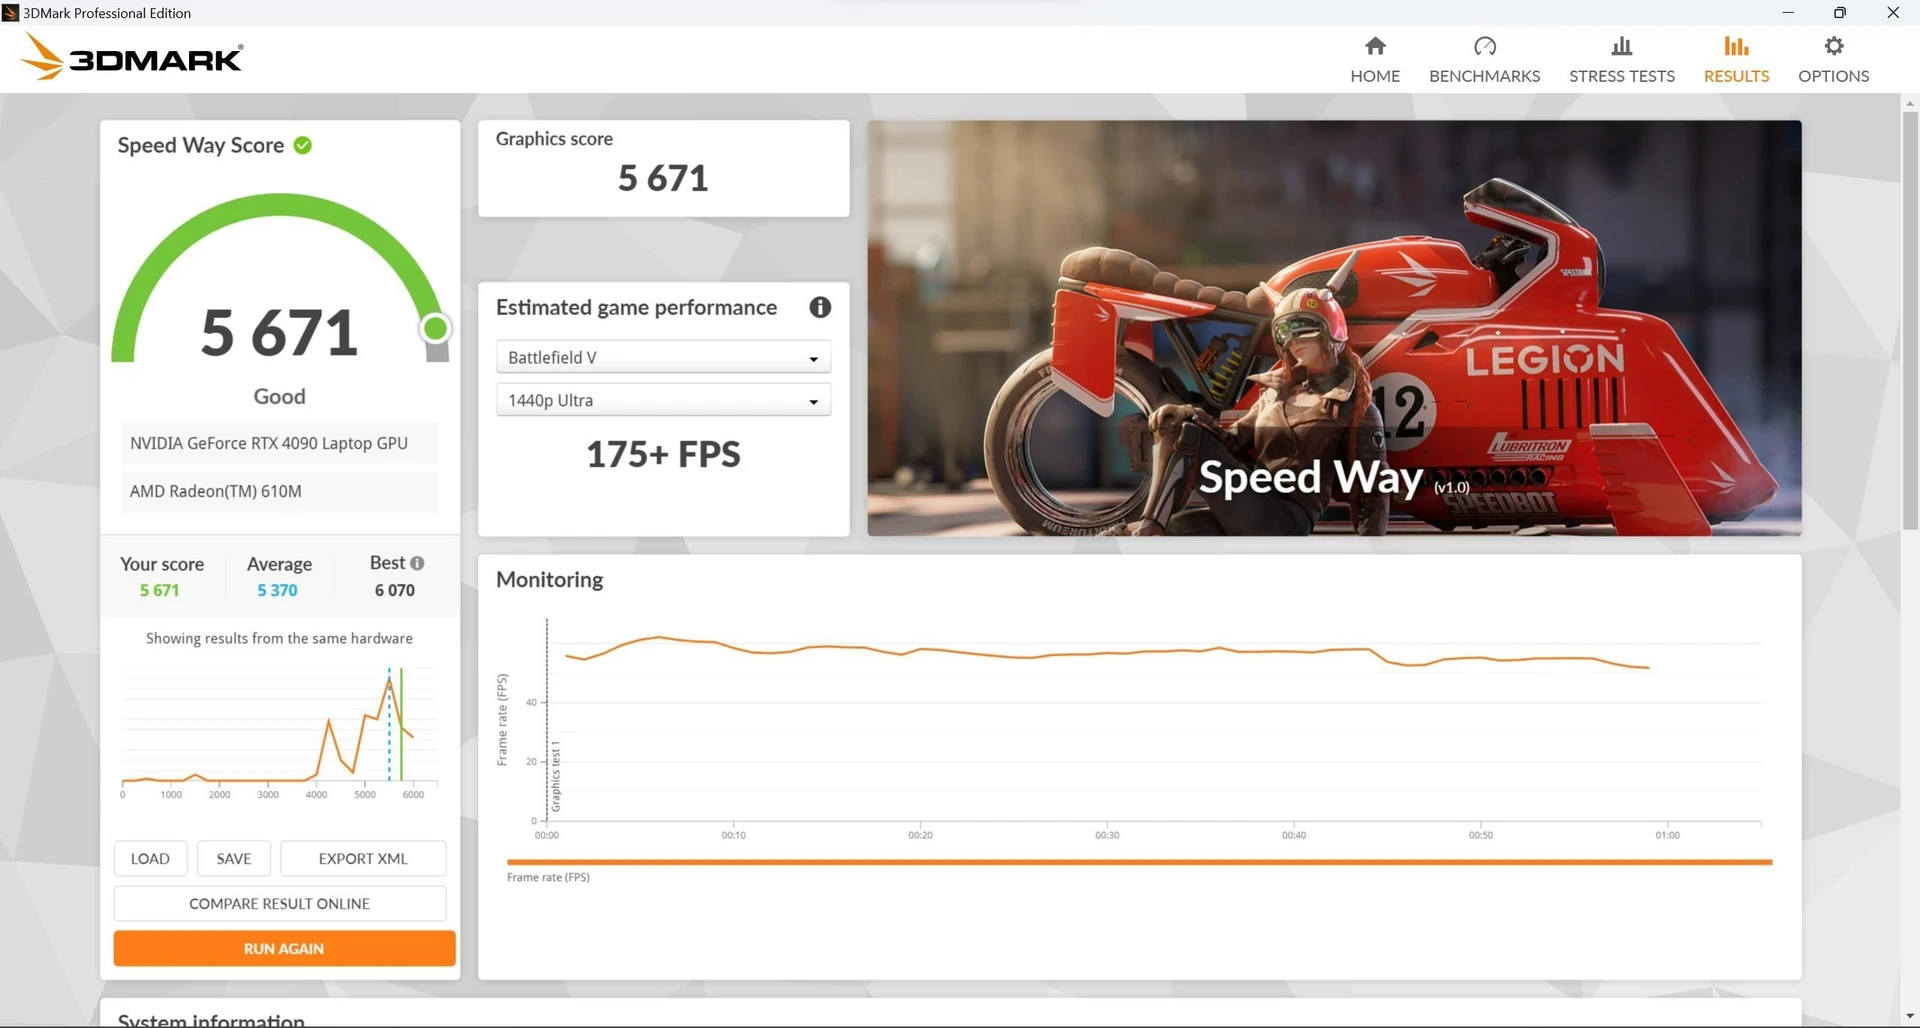The width and height of the screenshot is (1920, 1028).
Task: Click the Good rating label
Action: pos(279,396)
